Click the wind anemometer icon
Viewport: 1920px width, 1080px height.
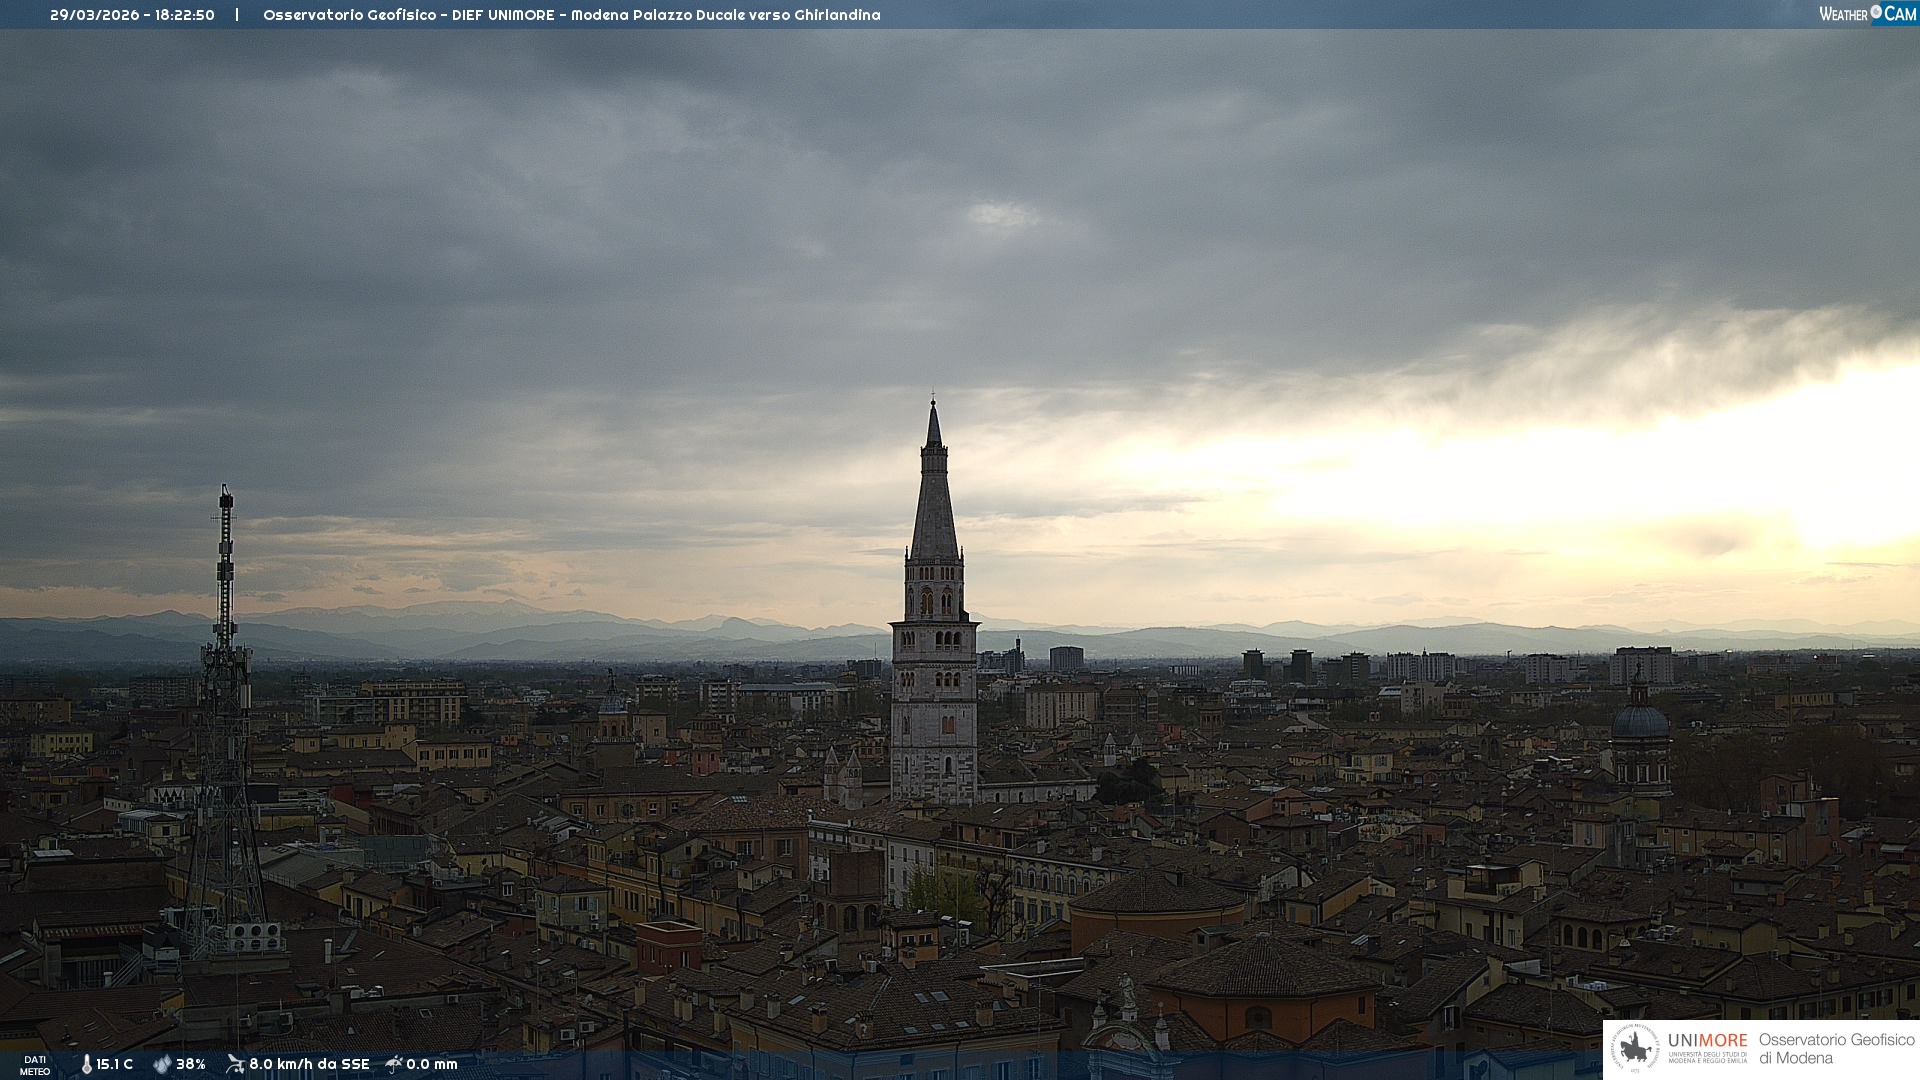click(235, 1064)
